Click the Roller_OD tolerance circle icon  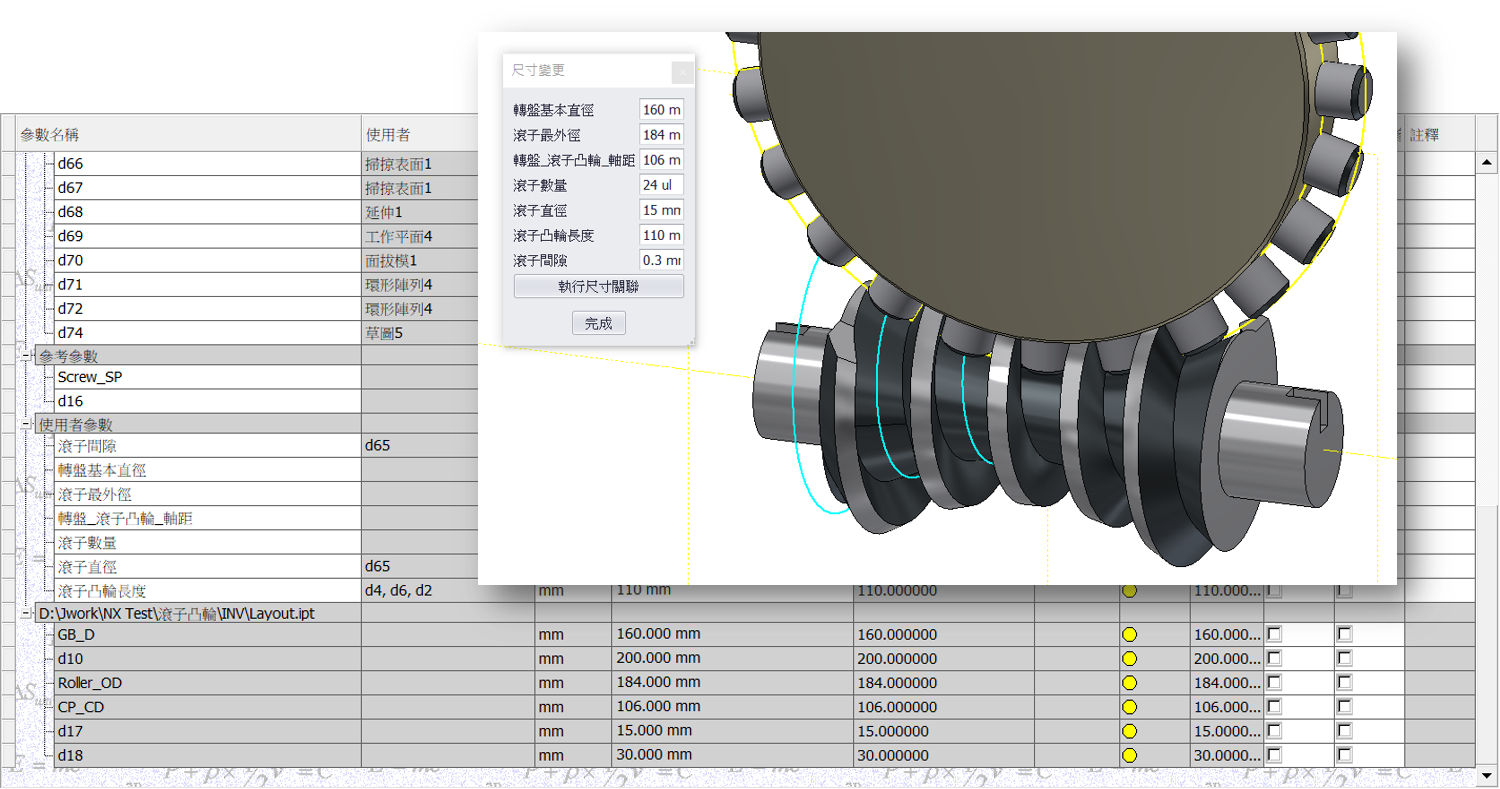tap(1130, 683)
